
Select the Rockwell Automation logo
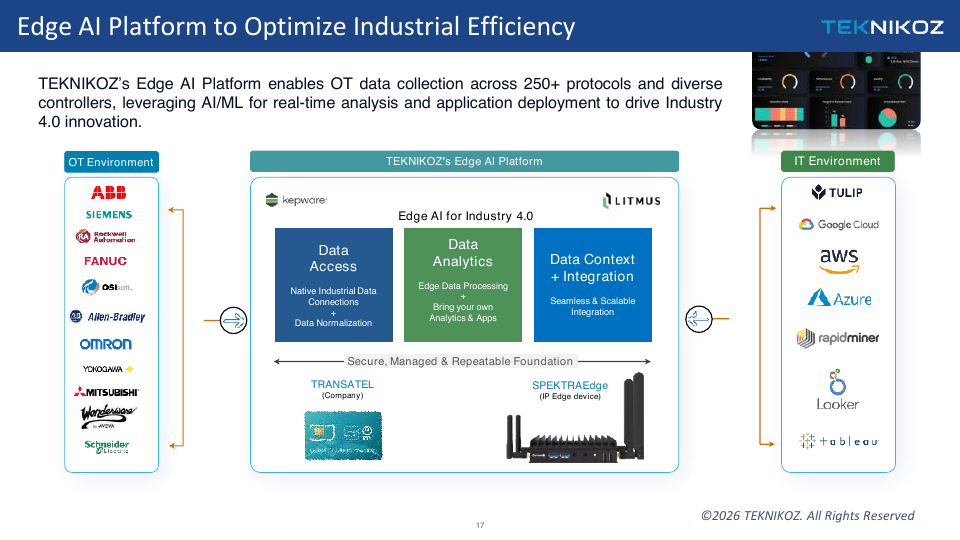pos(105,236)
